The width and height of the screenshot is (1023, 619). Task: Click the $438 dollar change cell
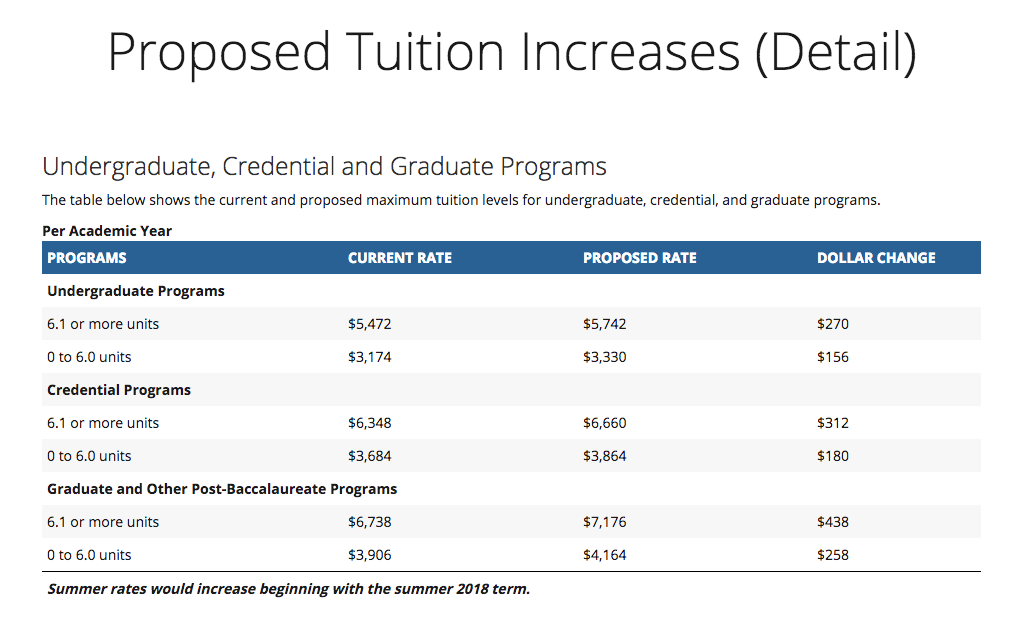coord(833,522)
